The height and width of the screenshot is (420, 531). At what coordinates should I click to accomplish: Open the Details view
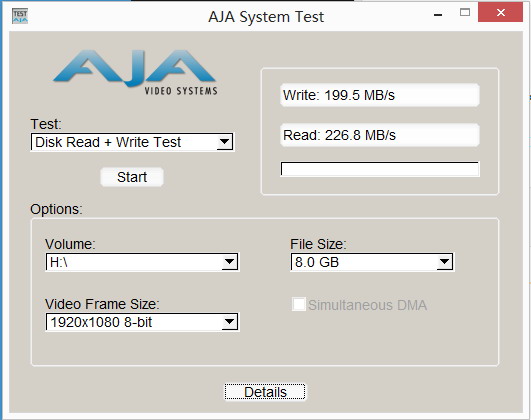click(265, 392)
